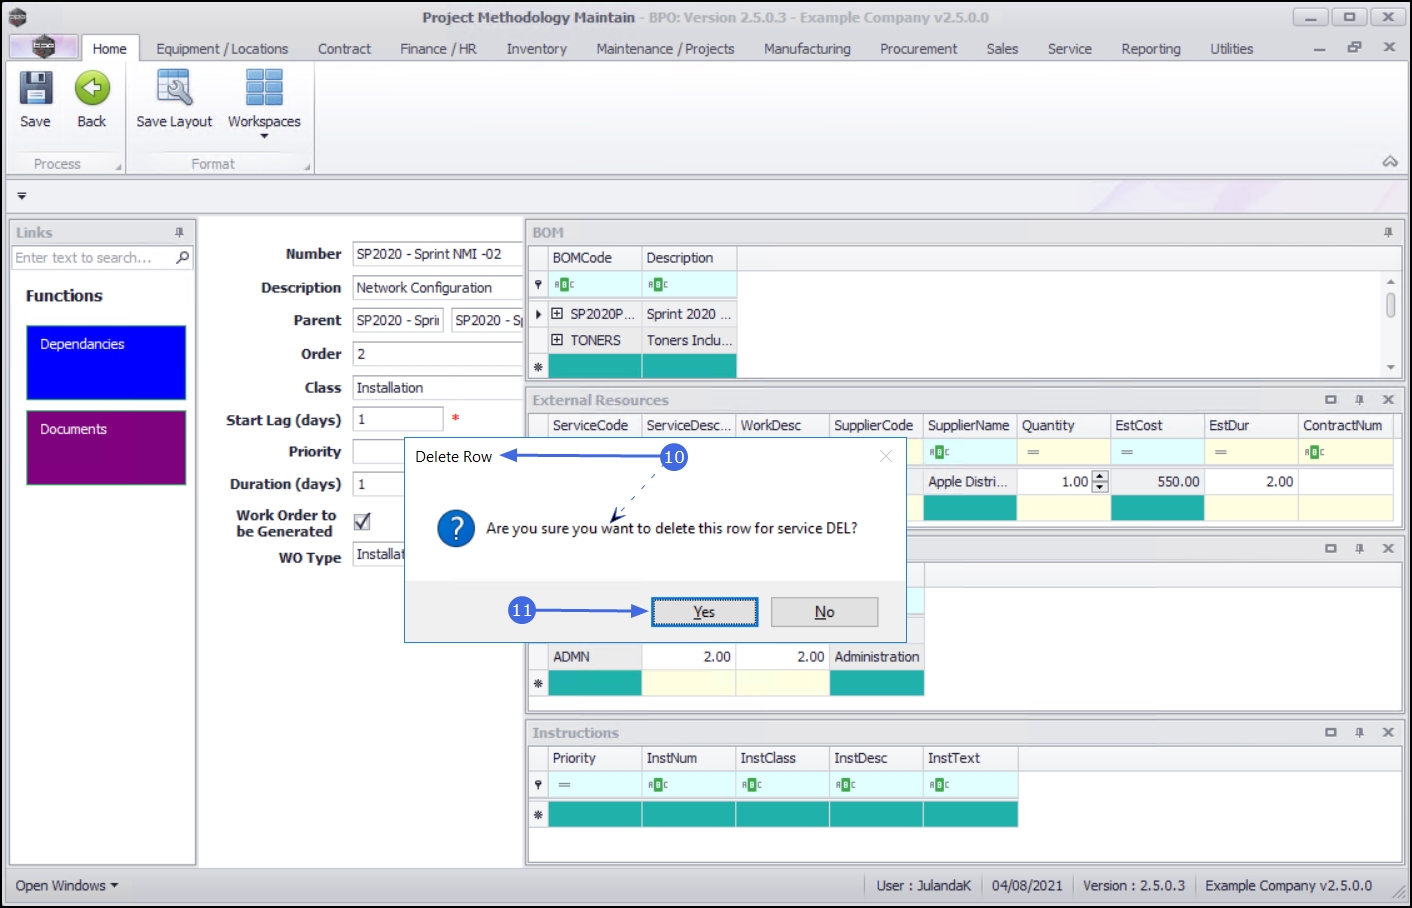
Task: Open the Workspaces dropdown
Action: 264,124
